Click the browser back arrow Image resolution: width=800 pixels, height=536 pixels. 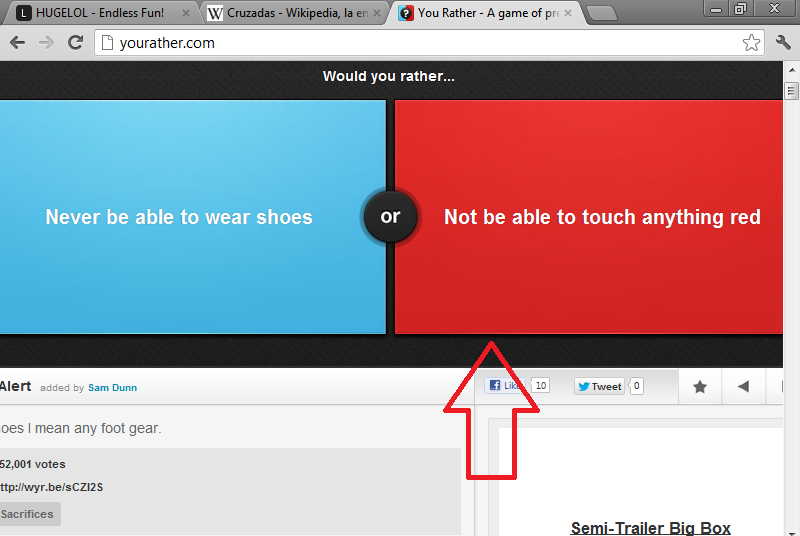click(17, 43)
